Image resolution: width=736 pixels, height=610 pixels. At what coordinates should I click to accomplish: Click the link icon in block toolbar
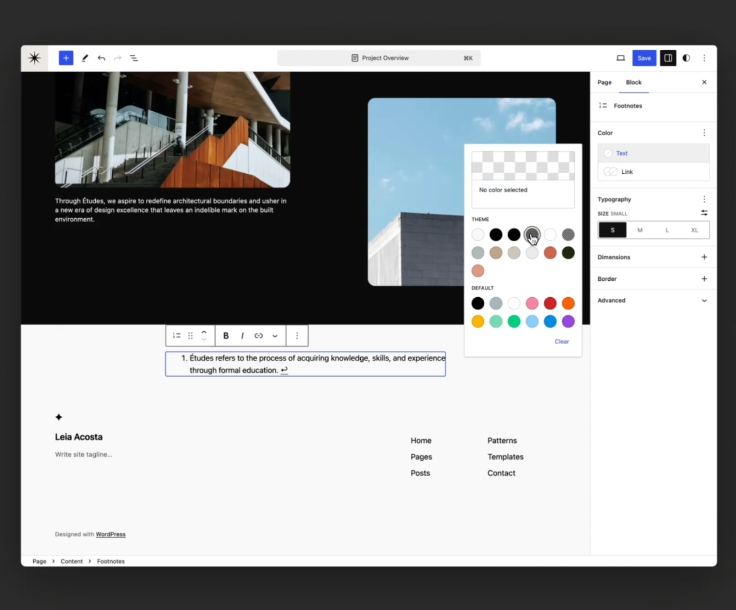click(x=258, y=336)
